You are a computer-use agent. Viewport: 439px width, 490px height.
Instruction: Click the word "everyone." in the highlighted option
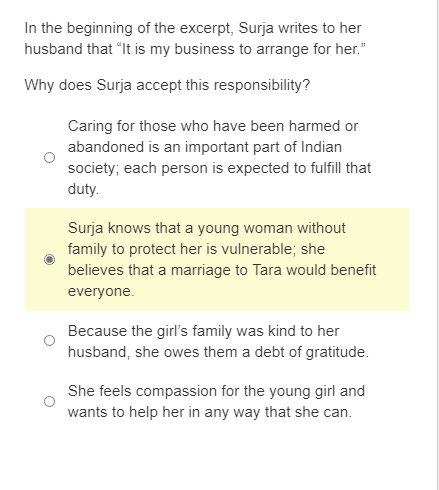coord(101,291)
